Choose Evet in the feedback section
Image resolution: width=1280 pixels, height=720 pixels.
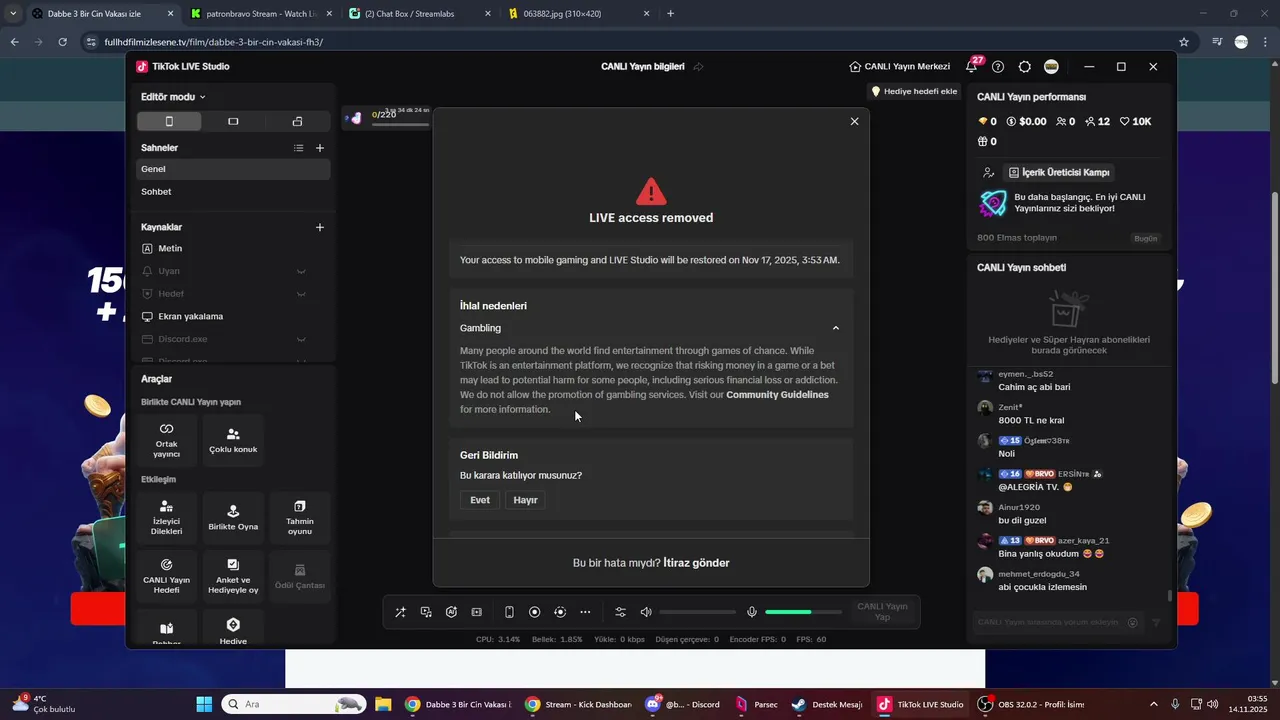click(480, 500)
